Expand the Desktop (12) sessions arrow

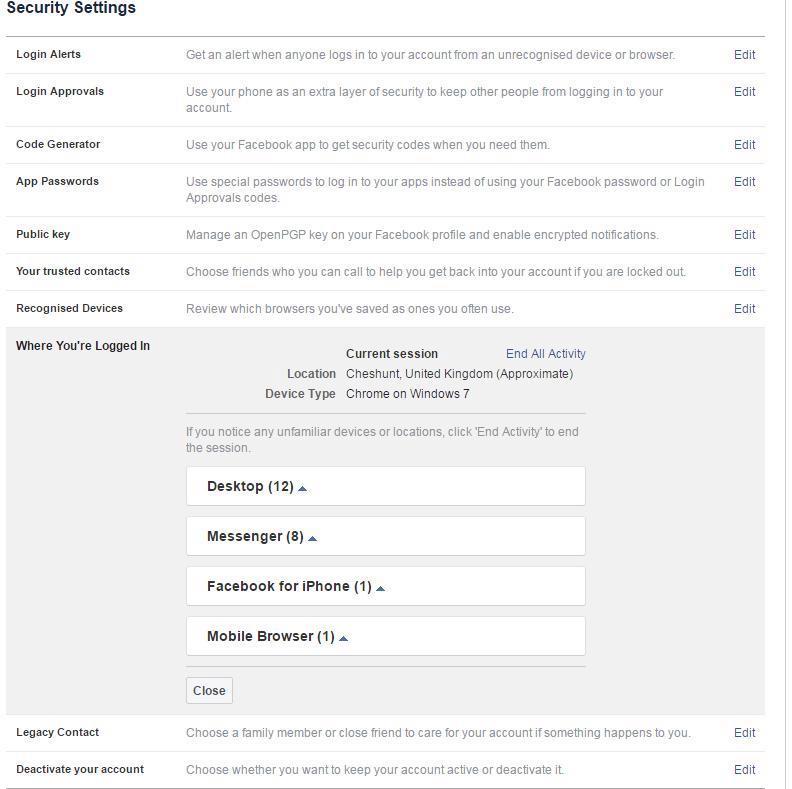click(302, 488)
